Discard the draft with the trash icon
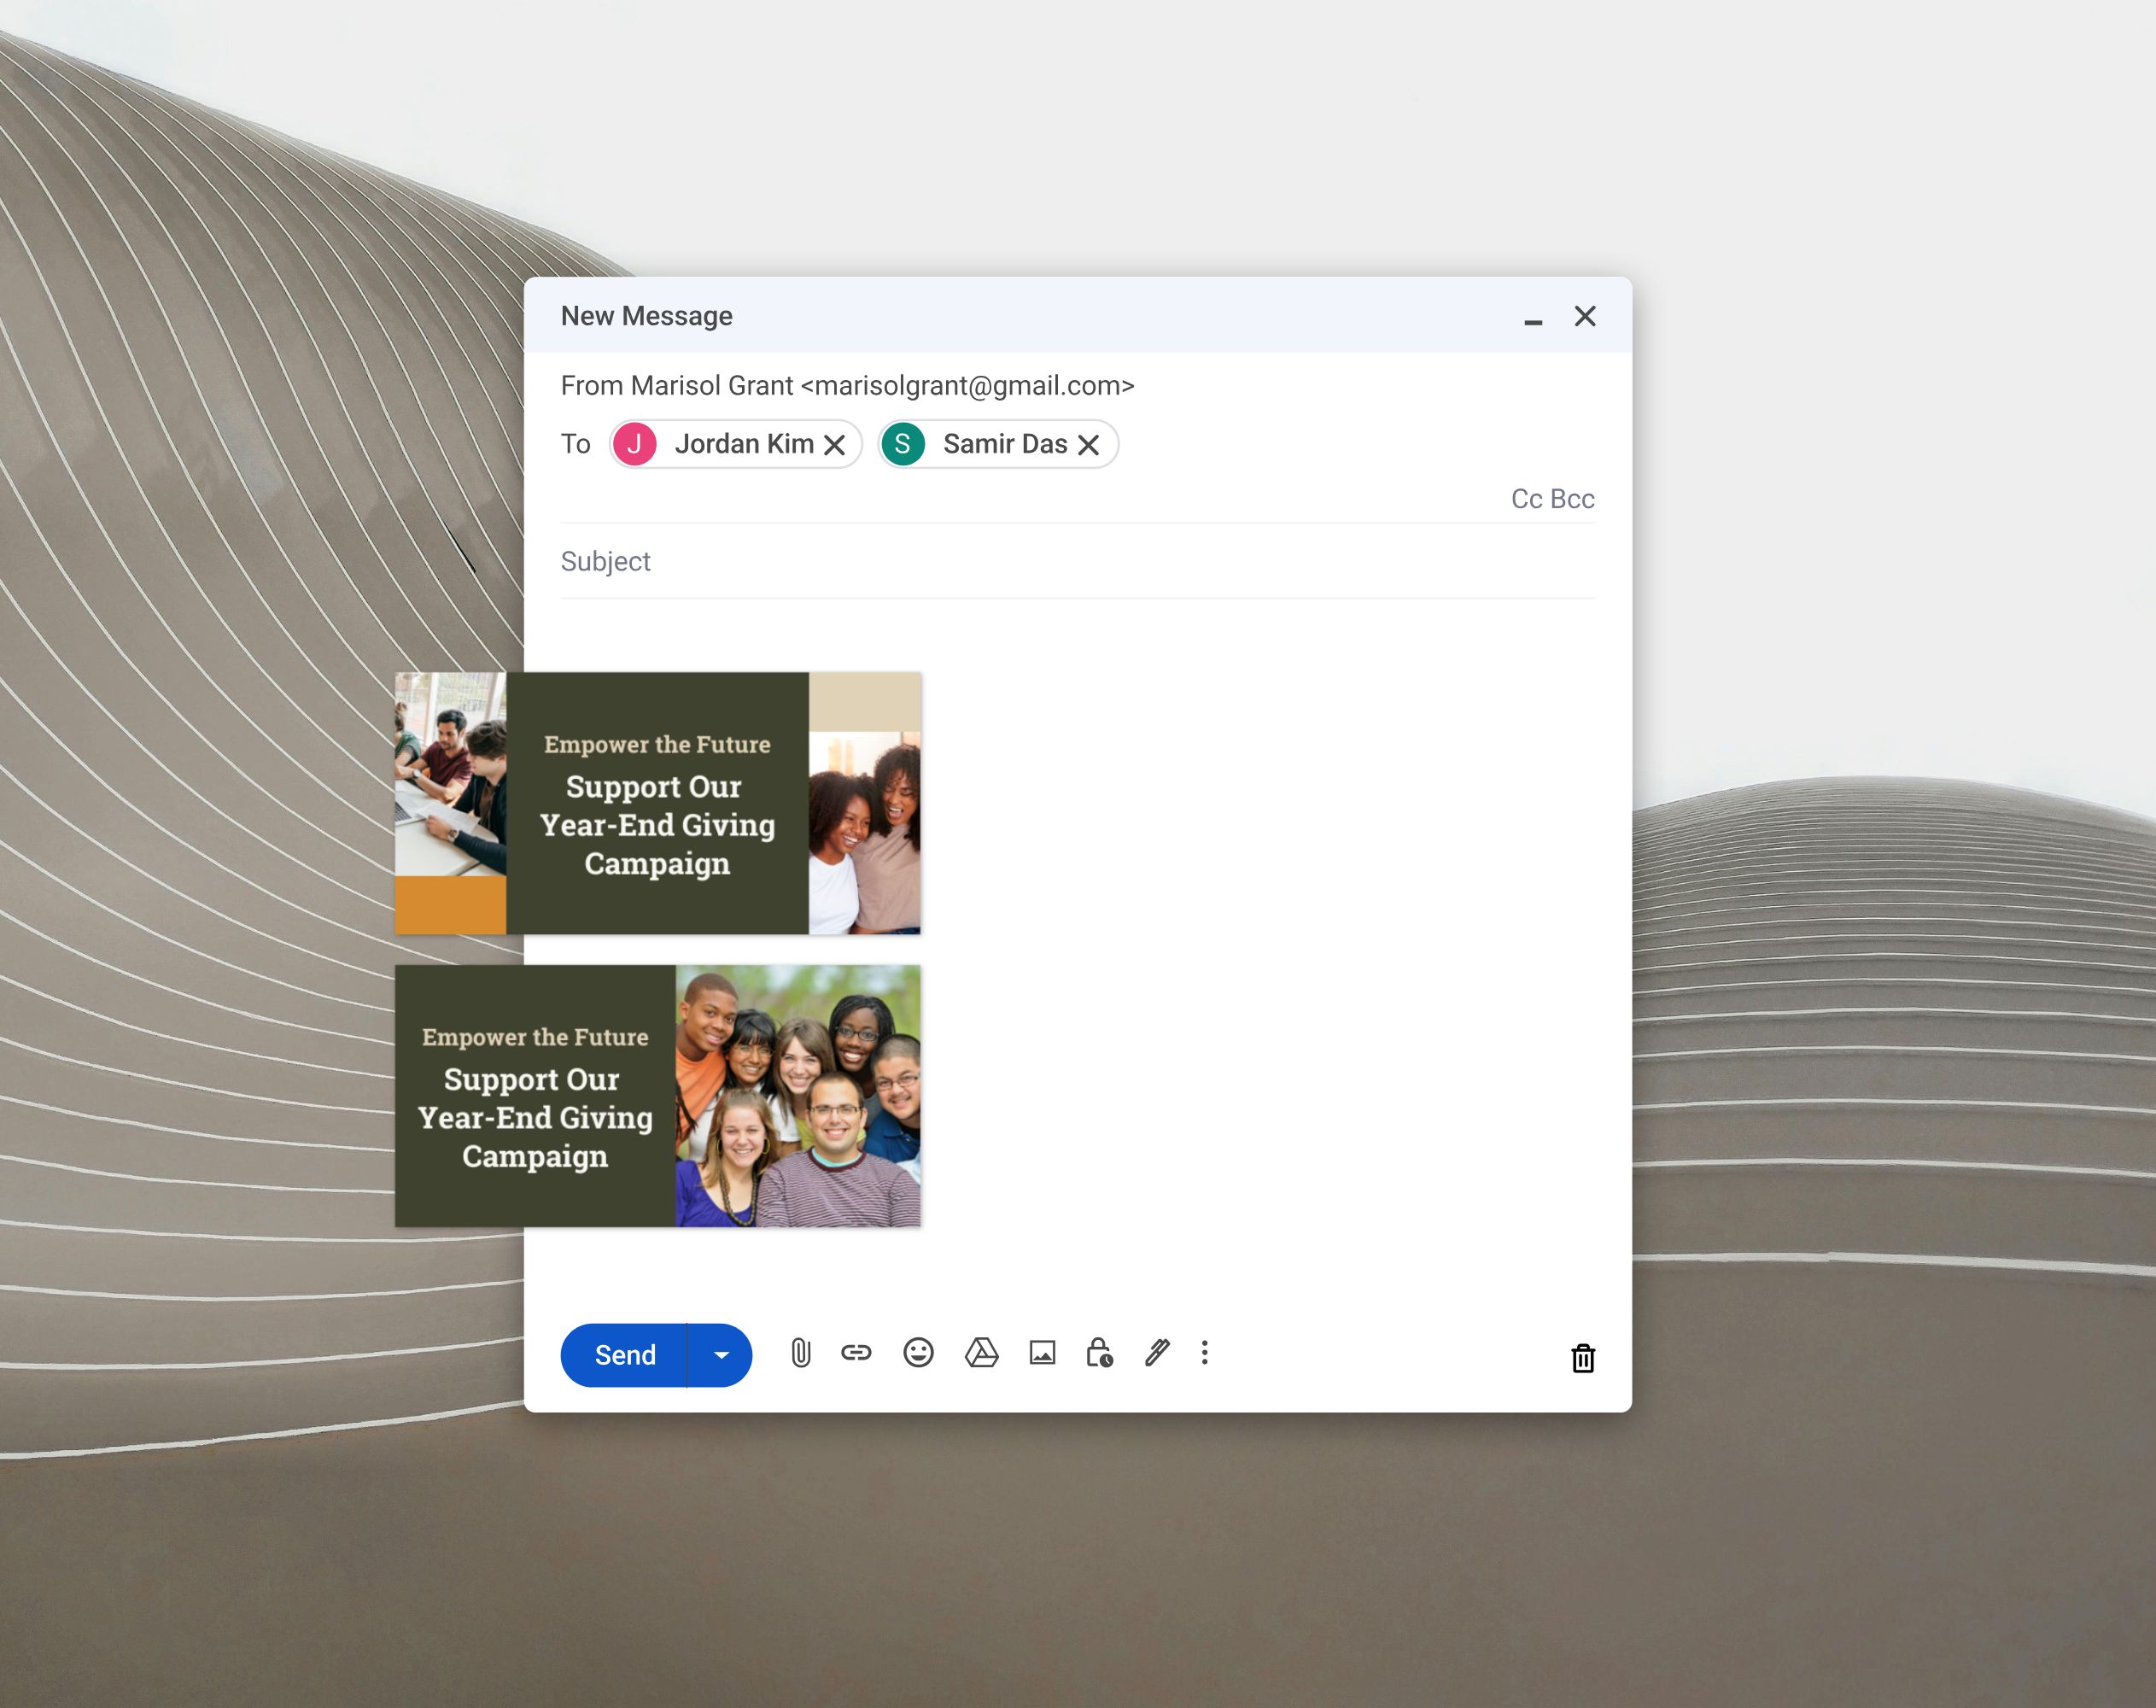The width and height of the screenshot is (2156, 1708). (1583, 1358)
